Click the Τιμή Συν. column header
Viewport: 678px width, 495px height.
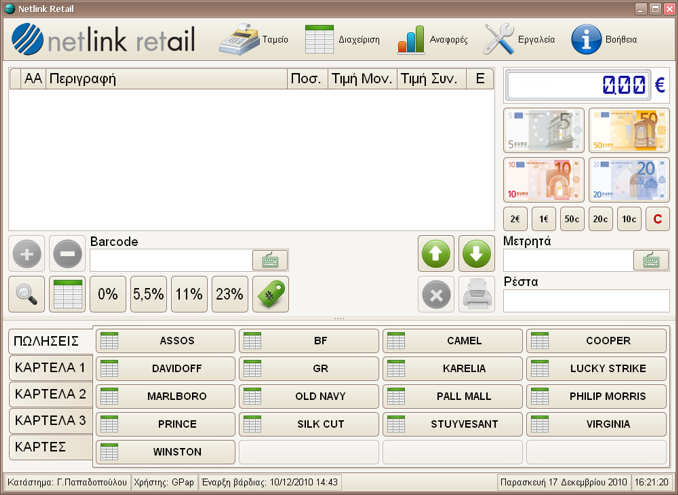432,79
